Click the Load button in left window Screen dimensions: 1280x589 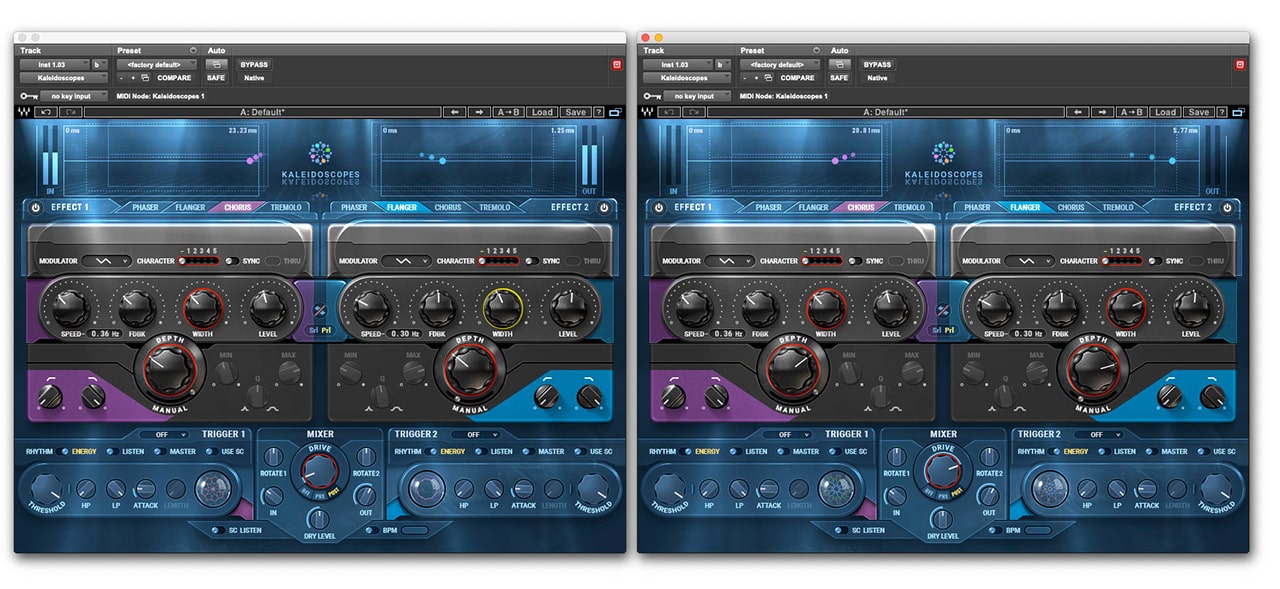click(x=542, y=112)
